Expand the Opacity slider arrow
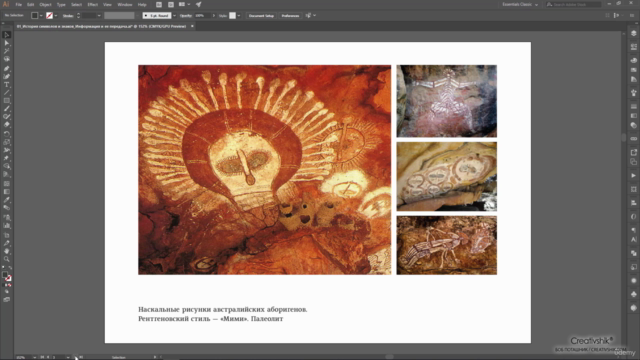This screenshot has height=360, width=640. [213, 16]
